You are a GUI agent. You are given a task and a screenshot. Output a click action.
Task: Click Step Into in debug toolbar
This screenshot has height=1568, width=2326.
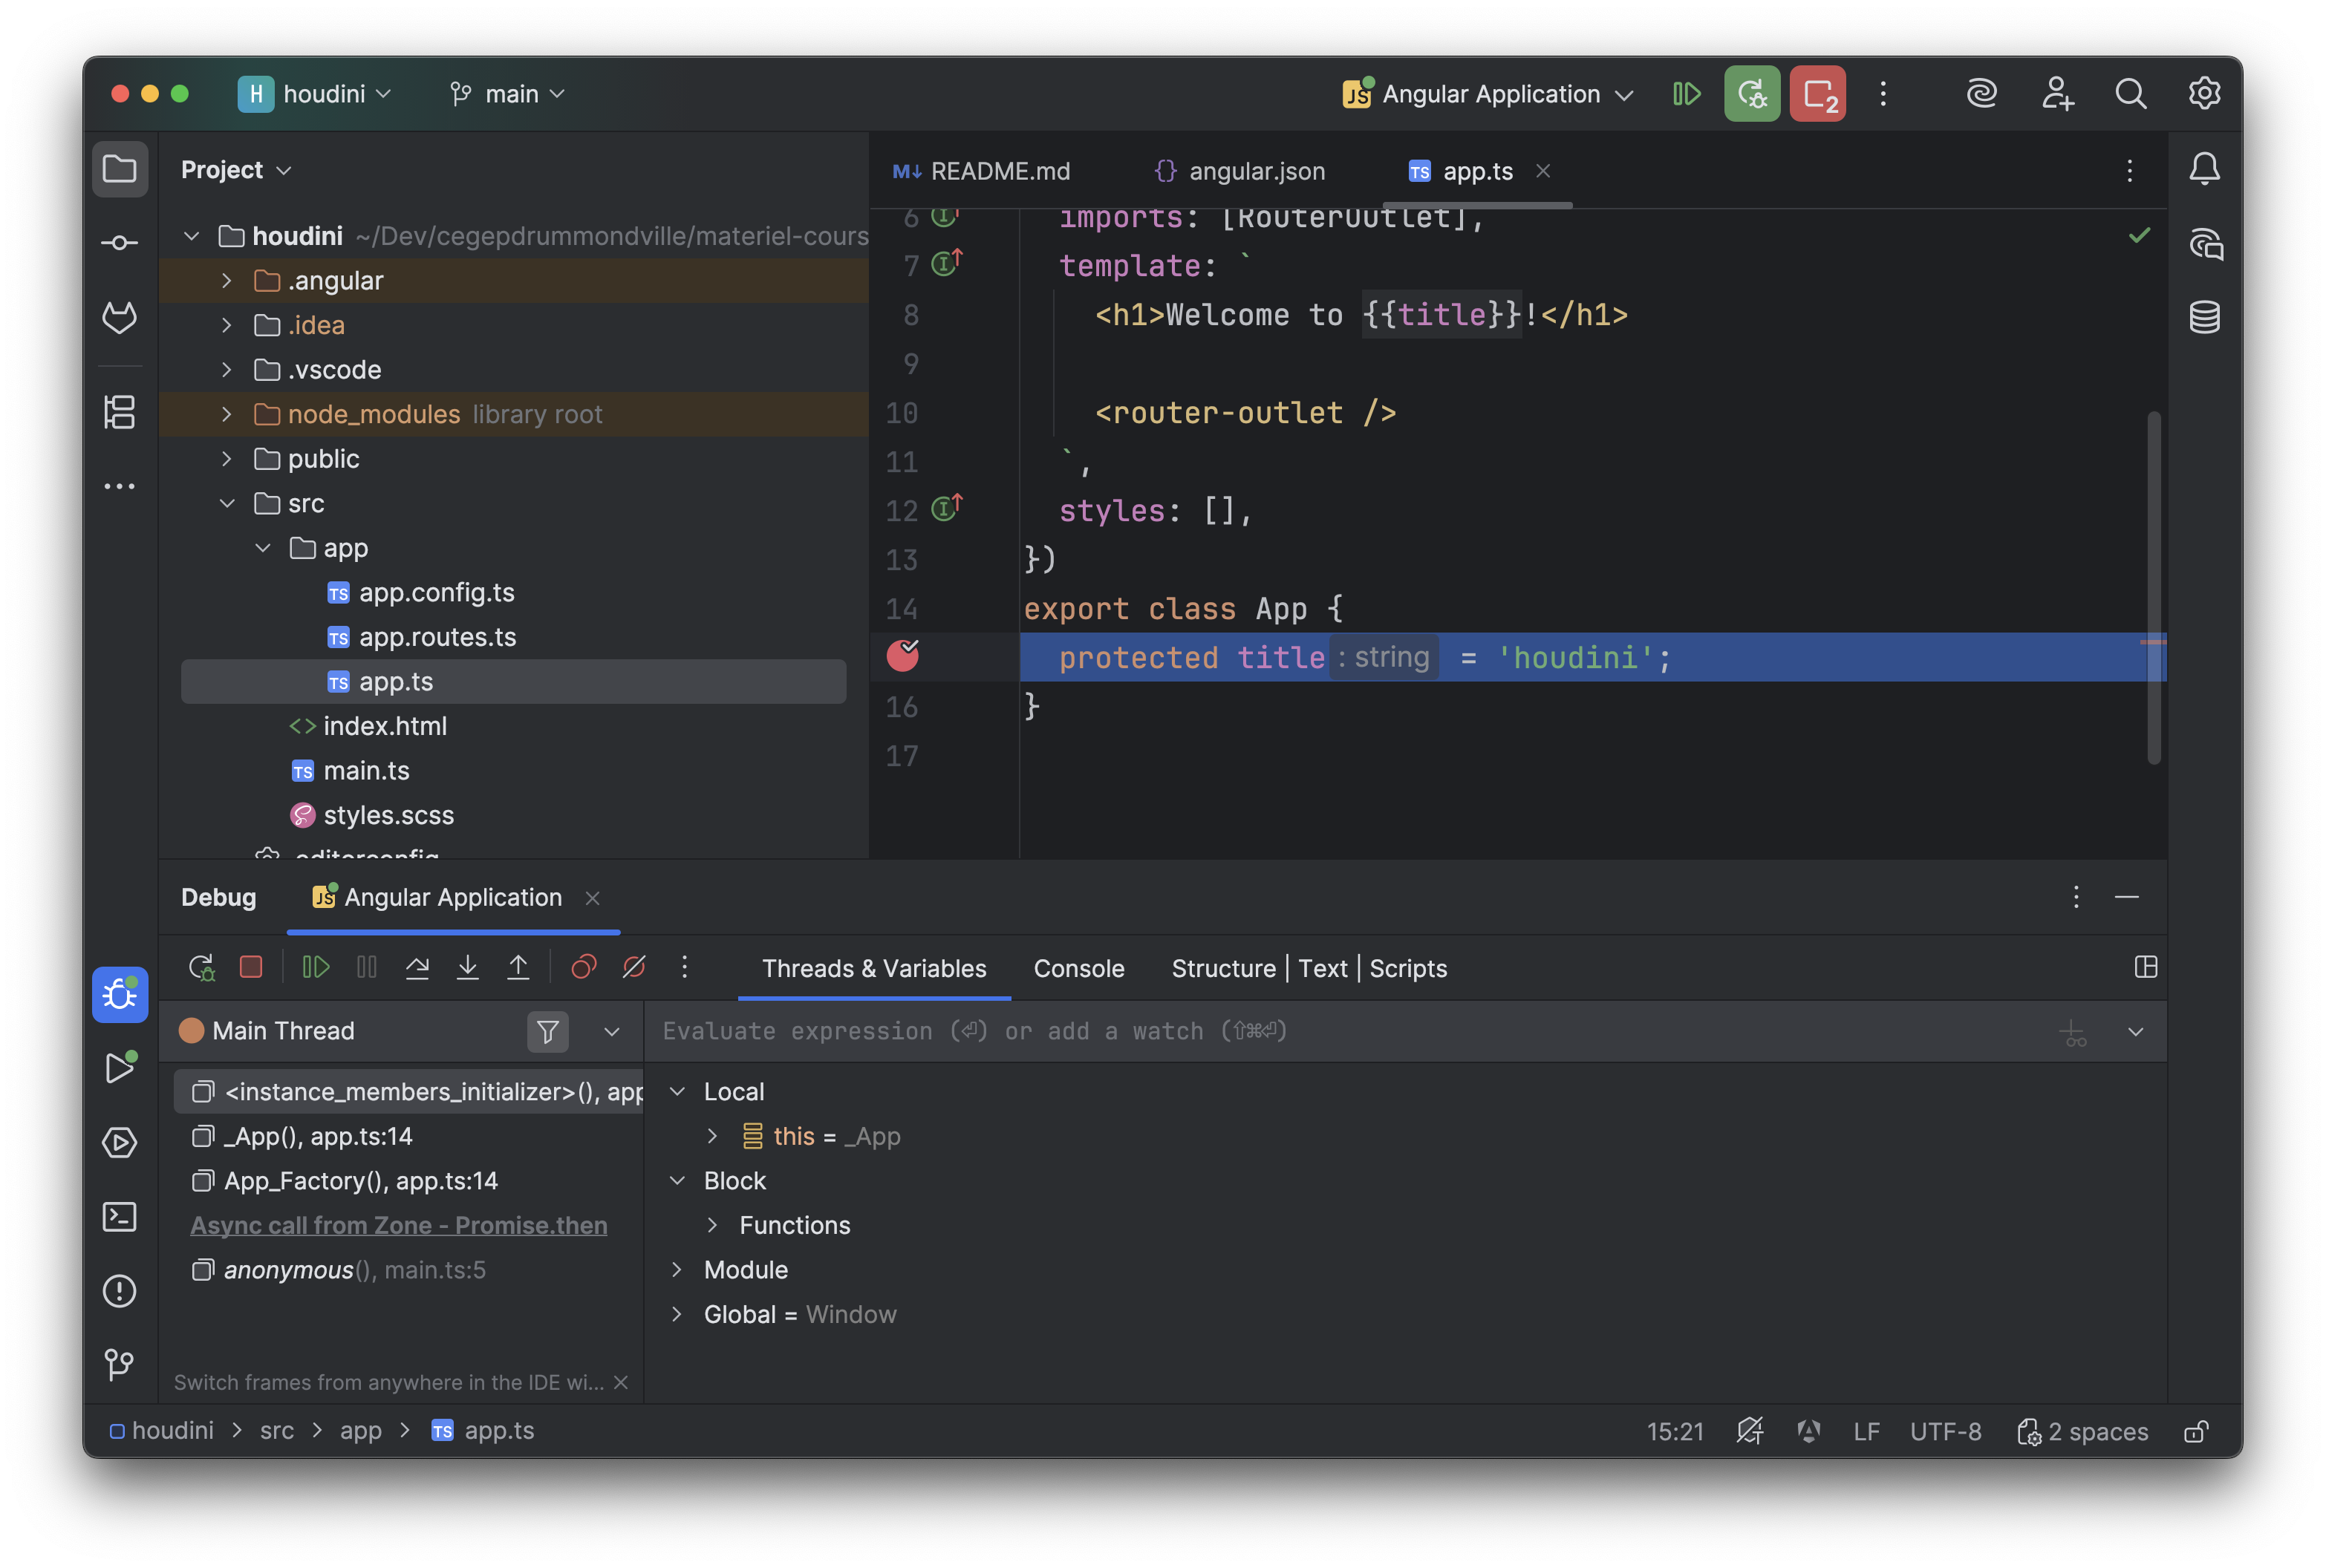(x=467, y=967)
